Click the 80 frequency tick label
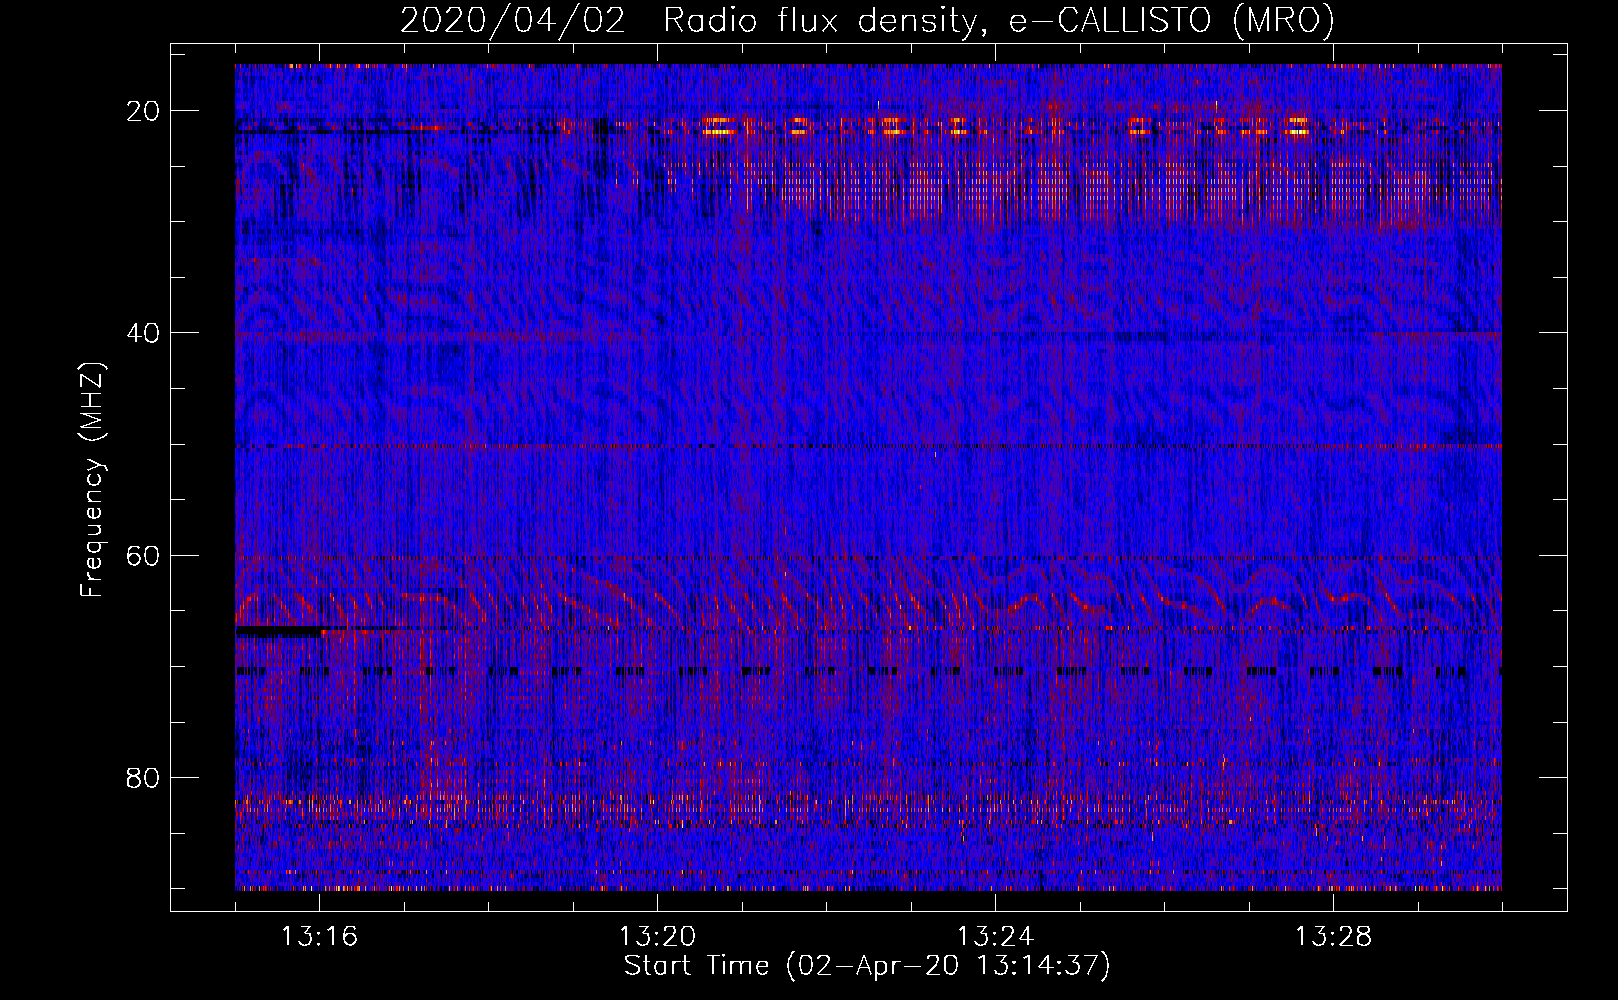 [144, 777]
